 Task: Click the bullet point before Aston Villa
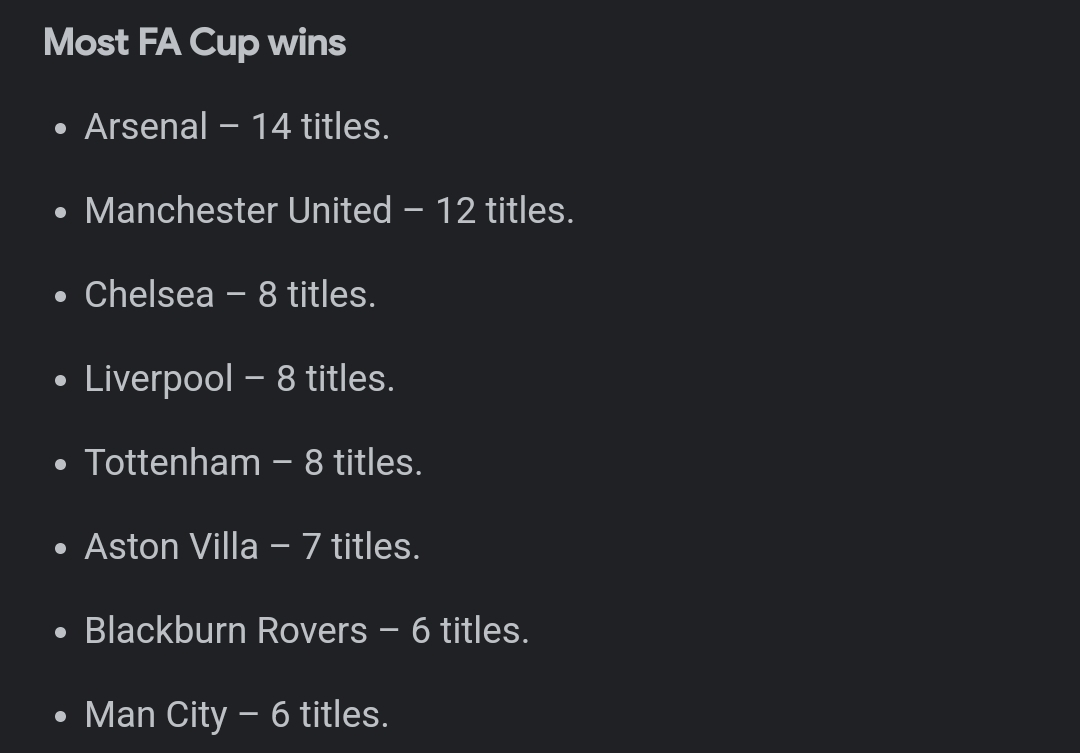coord(62,549)
